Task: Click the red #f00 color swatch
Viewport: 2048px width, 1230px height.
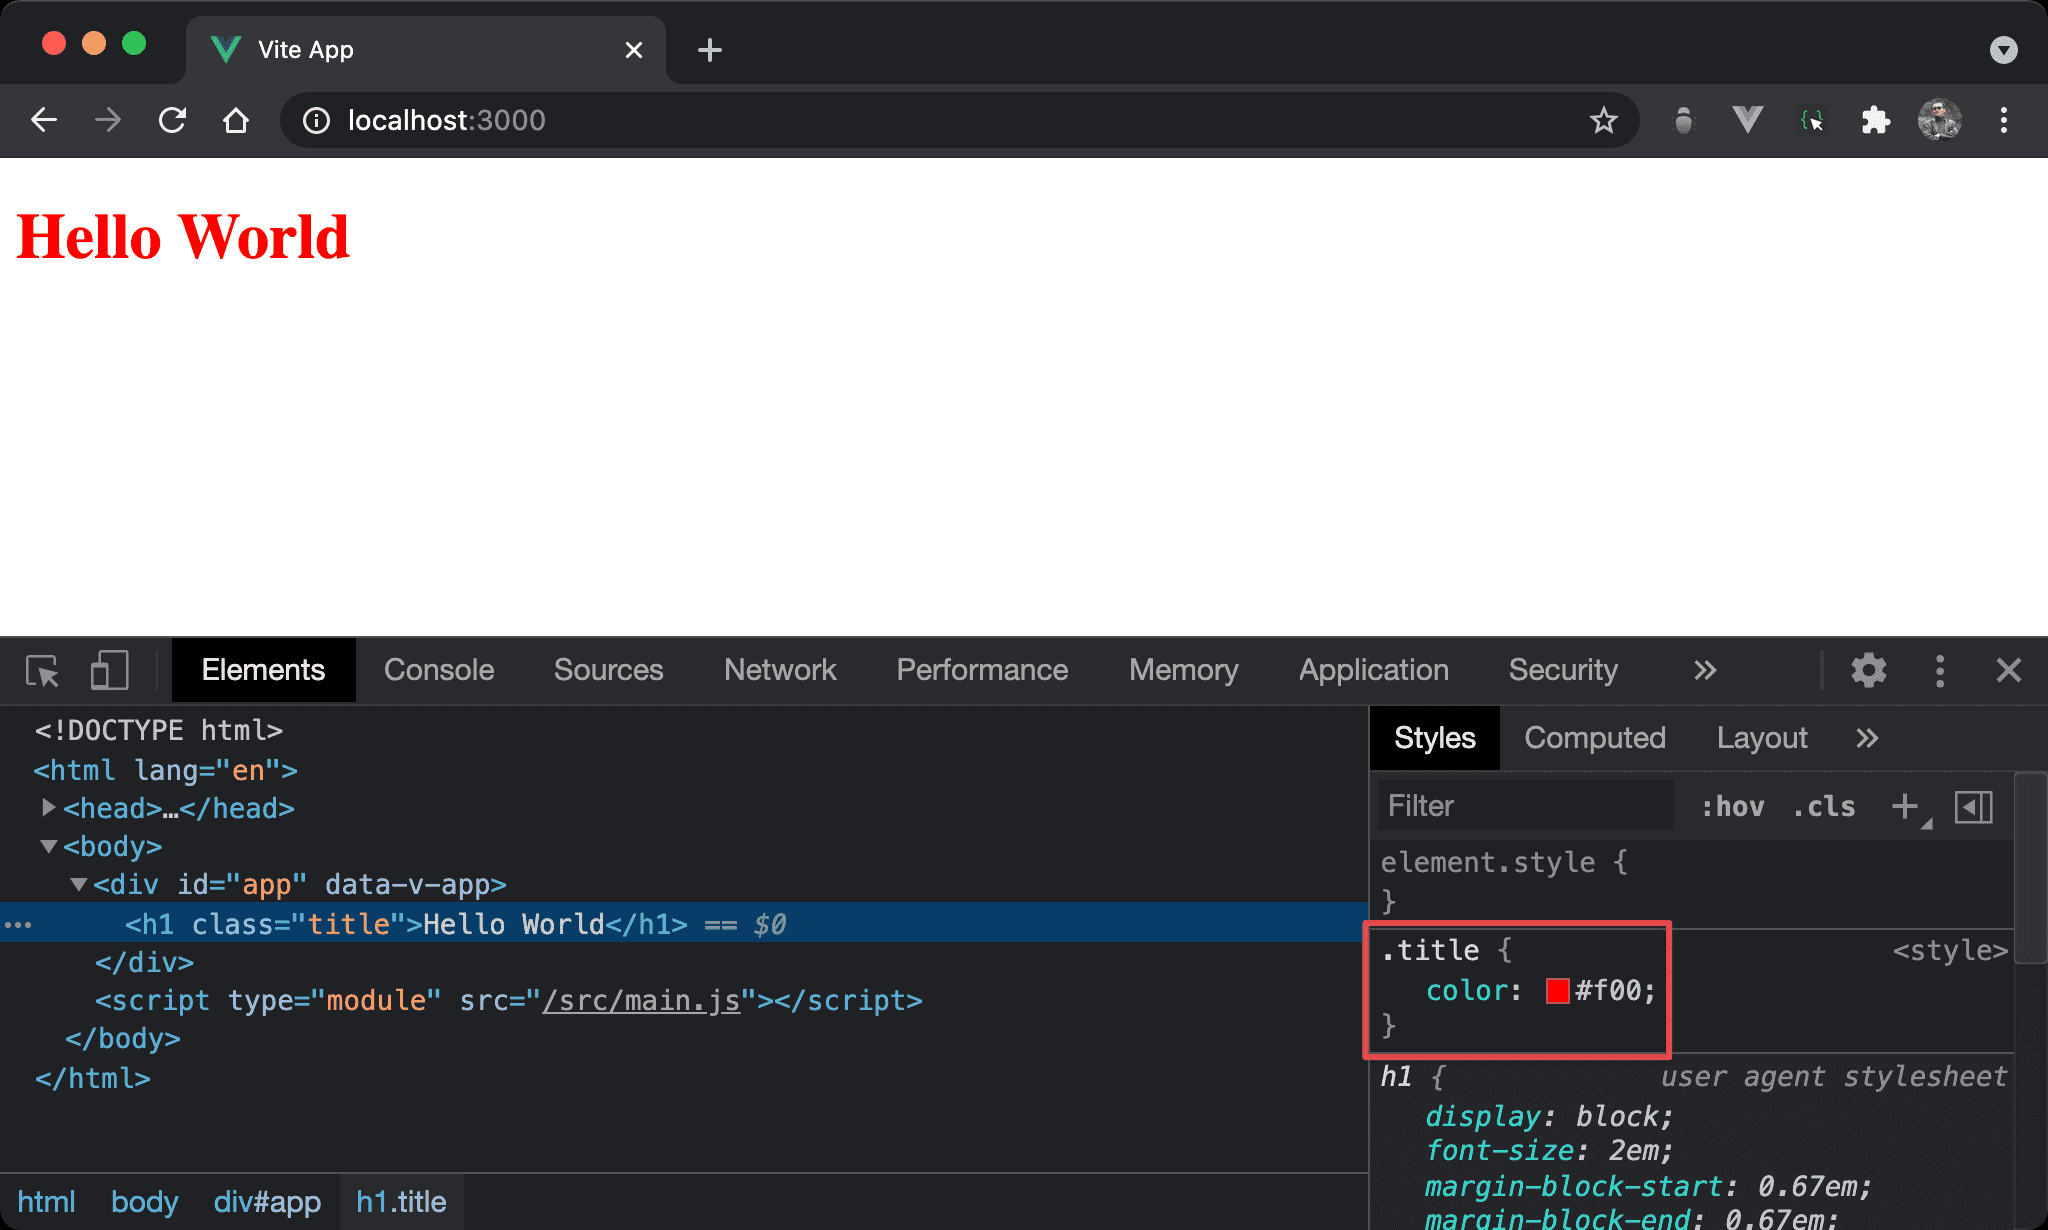Action: (1557, 990)
